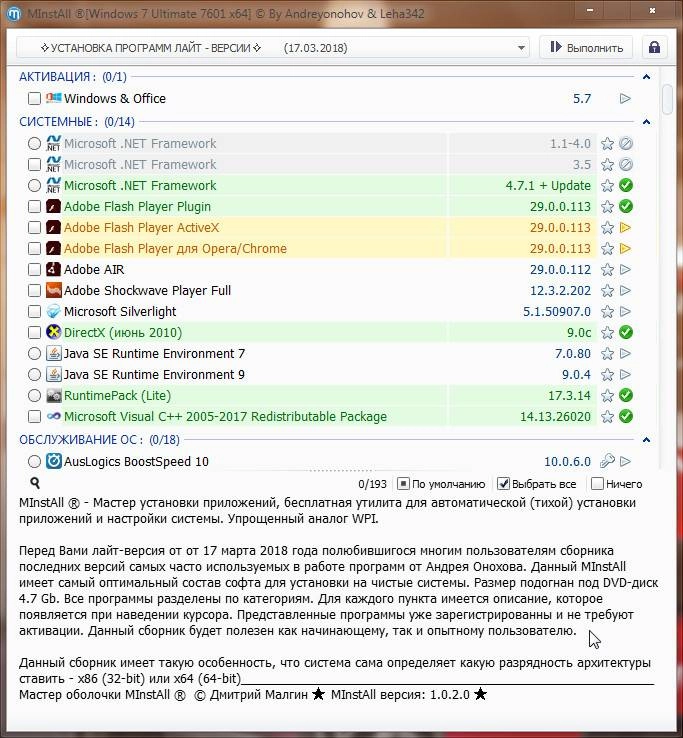Select Java SE Runtime Environment 9 radio
Viewport: 683px width, 738px height.
34,375
